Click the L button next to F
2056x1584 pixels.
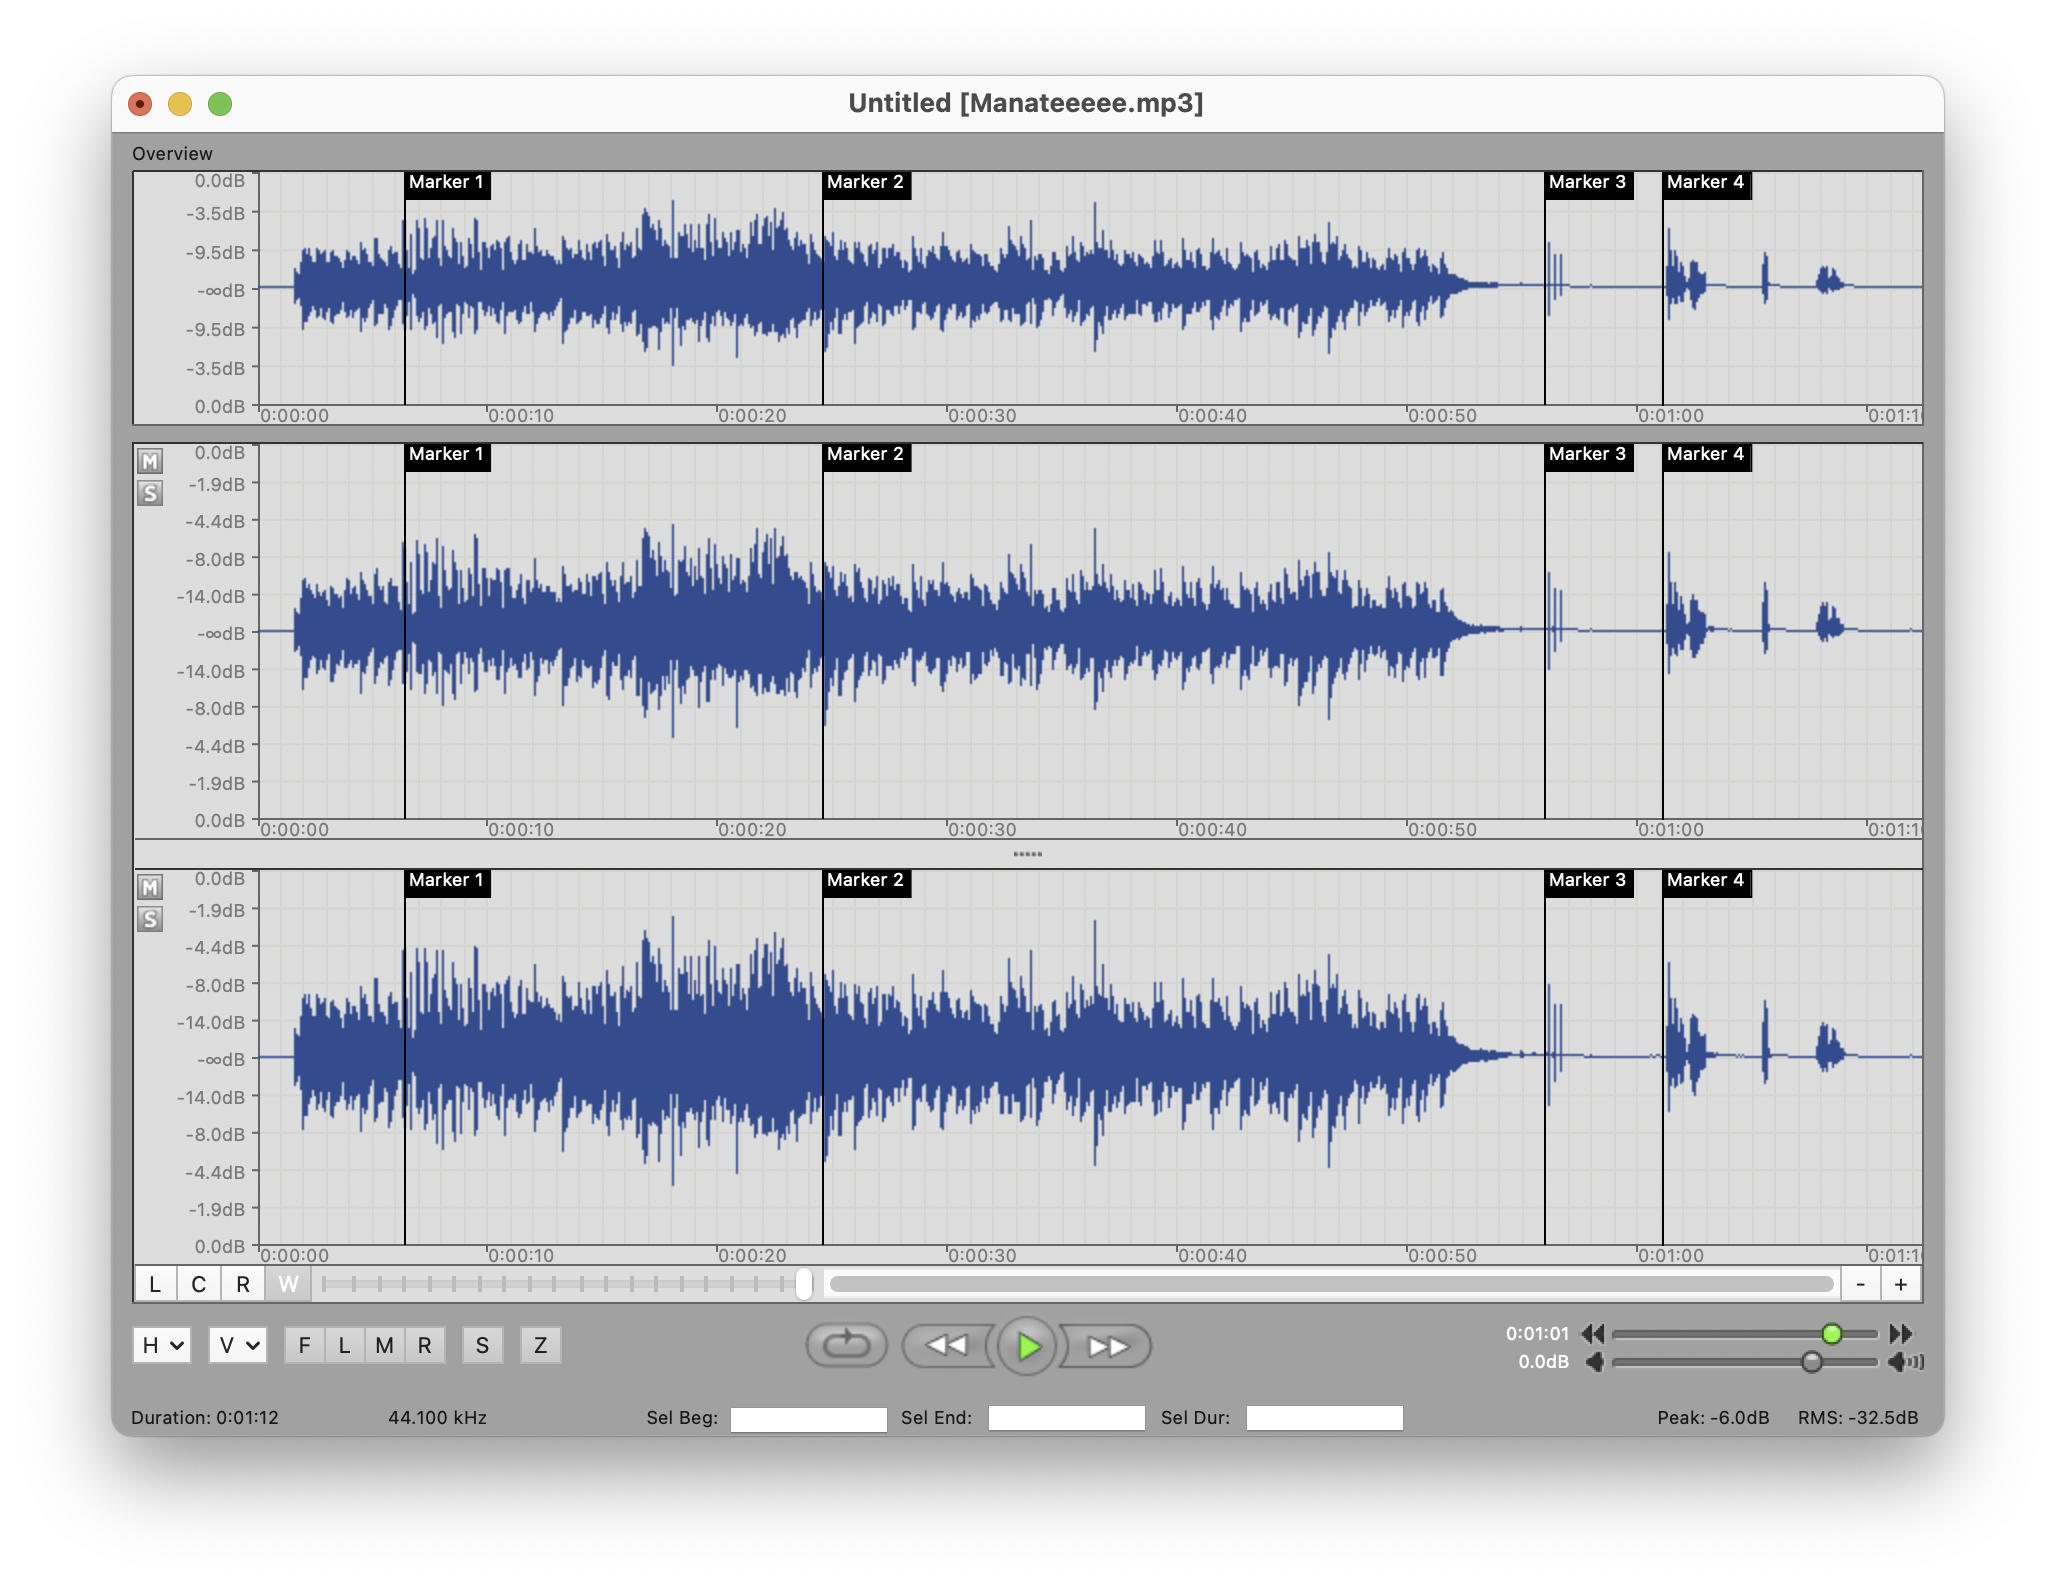[x=345, y=1345]
